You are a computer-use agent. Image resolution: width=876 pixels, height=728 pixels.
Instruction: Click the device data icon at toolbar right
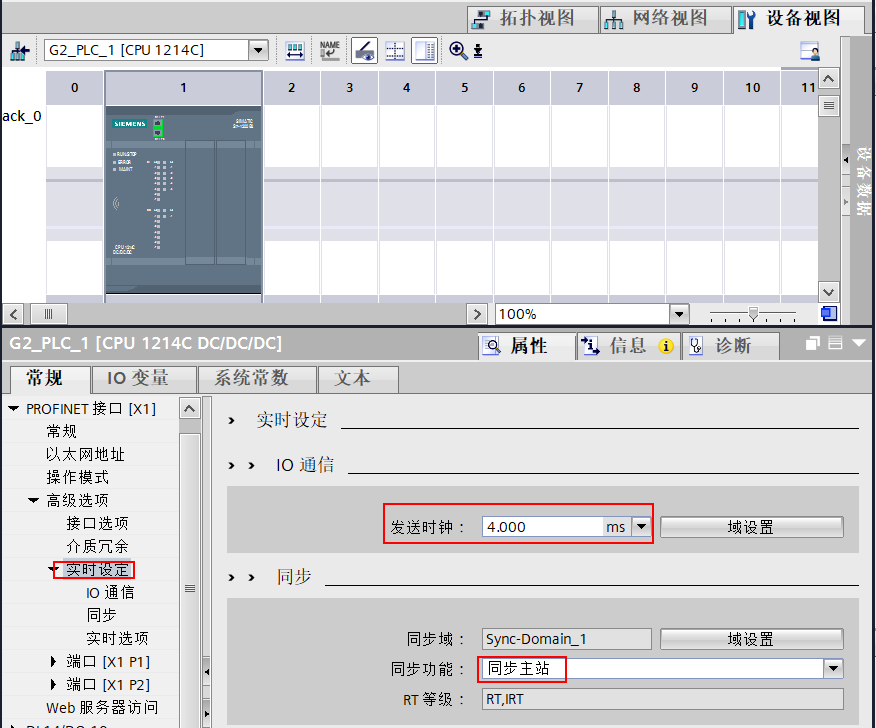pyautogui.click(x=810, y=51)
